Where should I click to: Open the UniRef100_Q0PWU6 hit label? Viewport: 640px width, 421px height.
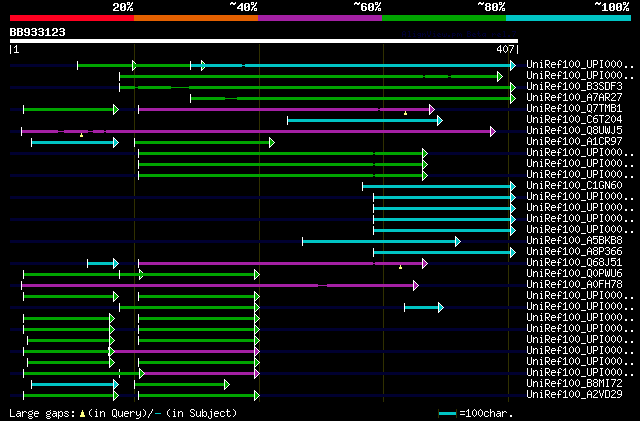574,274
